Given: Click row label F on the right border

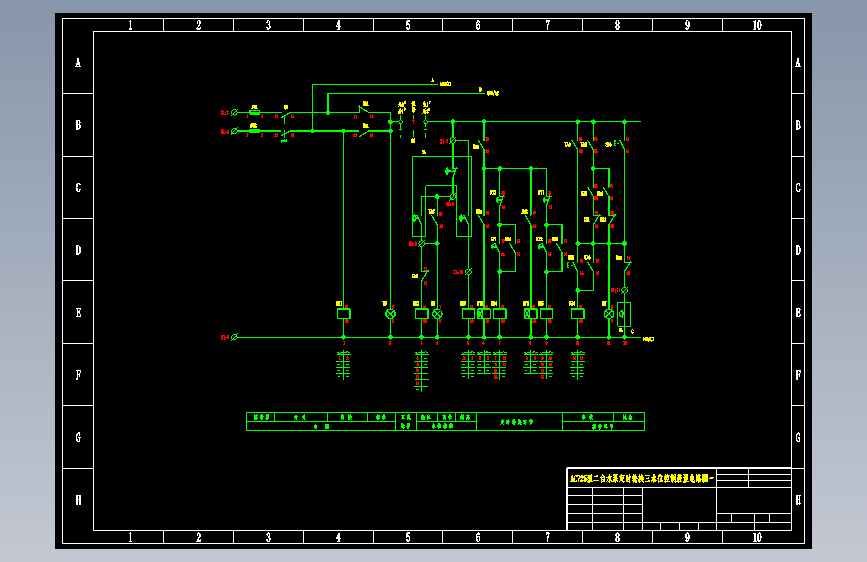Looking at the screenshot, I should (798, 375).
